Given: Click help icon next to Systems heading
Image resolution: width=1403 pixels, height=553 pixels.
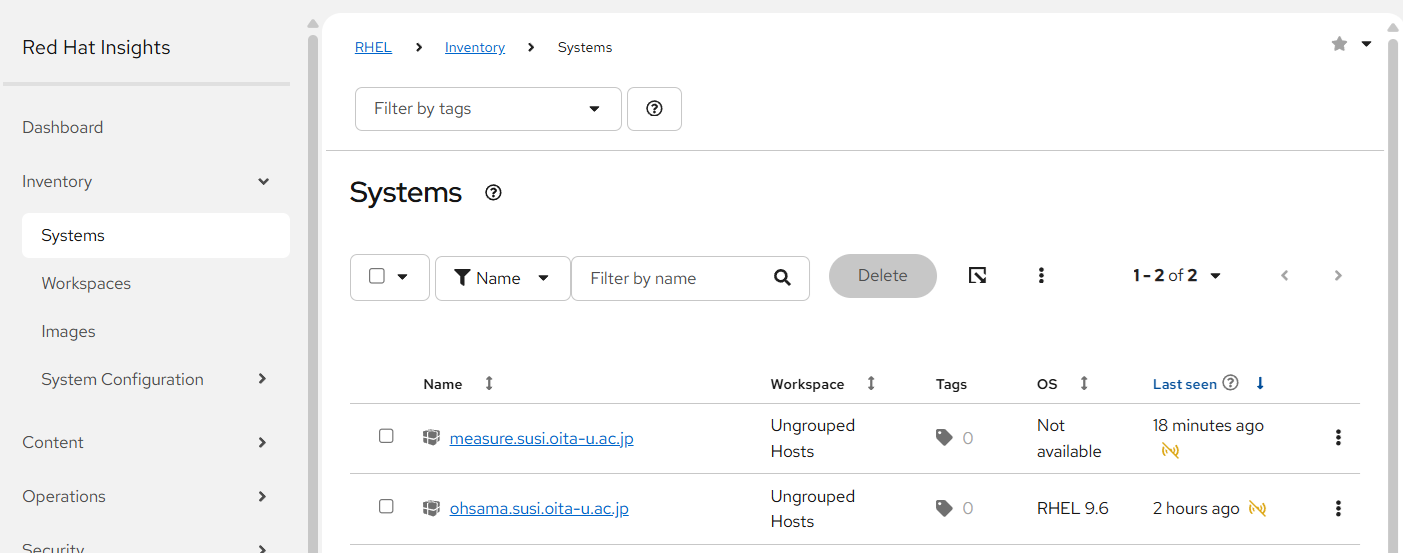Looking at the screenshot, I should (493, 193).
